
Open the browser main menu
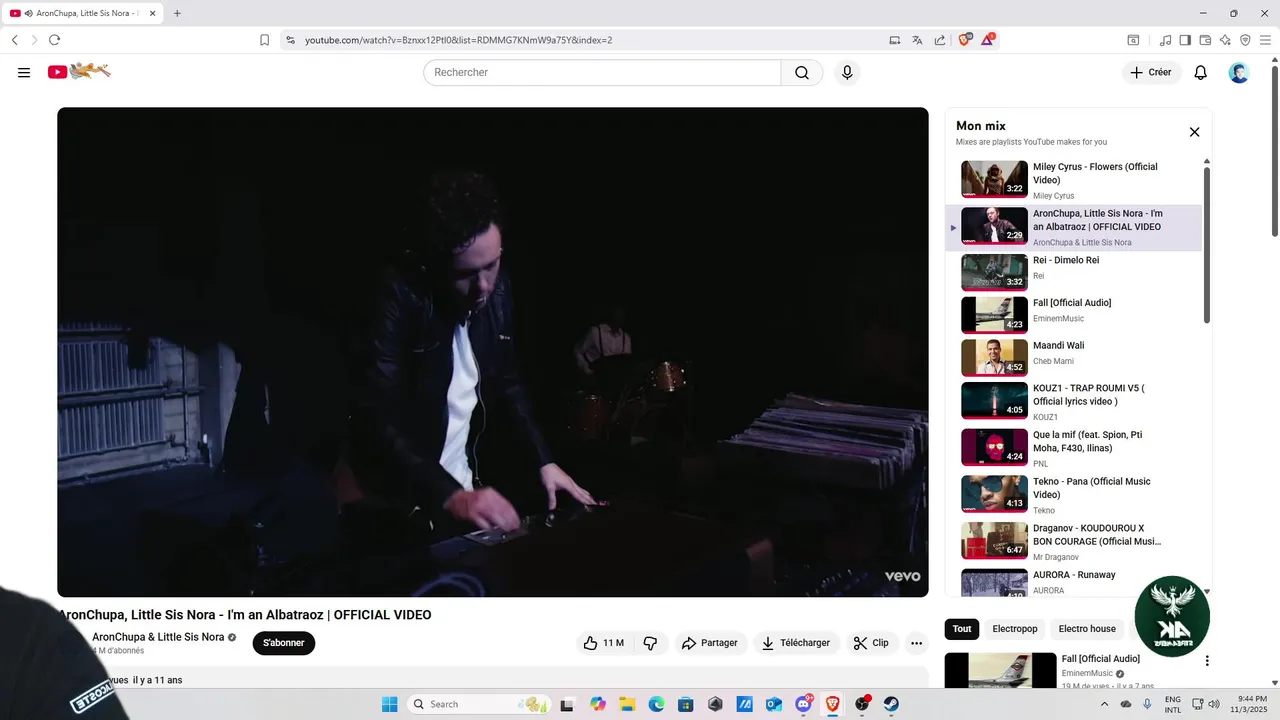(x=1265, y=40)
